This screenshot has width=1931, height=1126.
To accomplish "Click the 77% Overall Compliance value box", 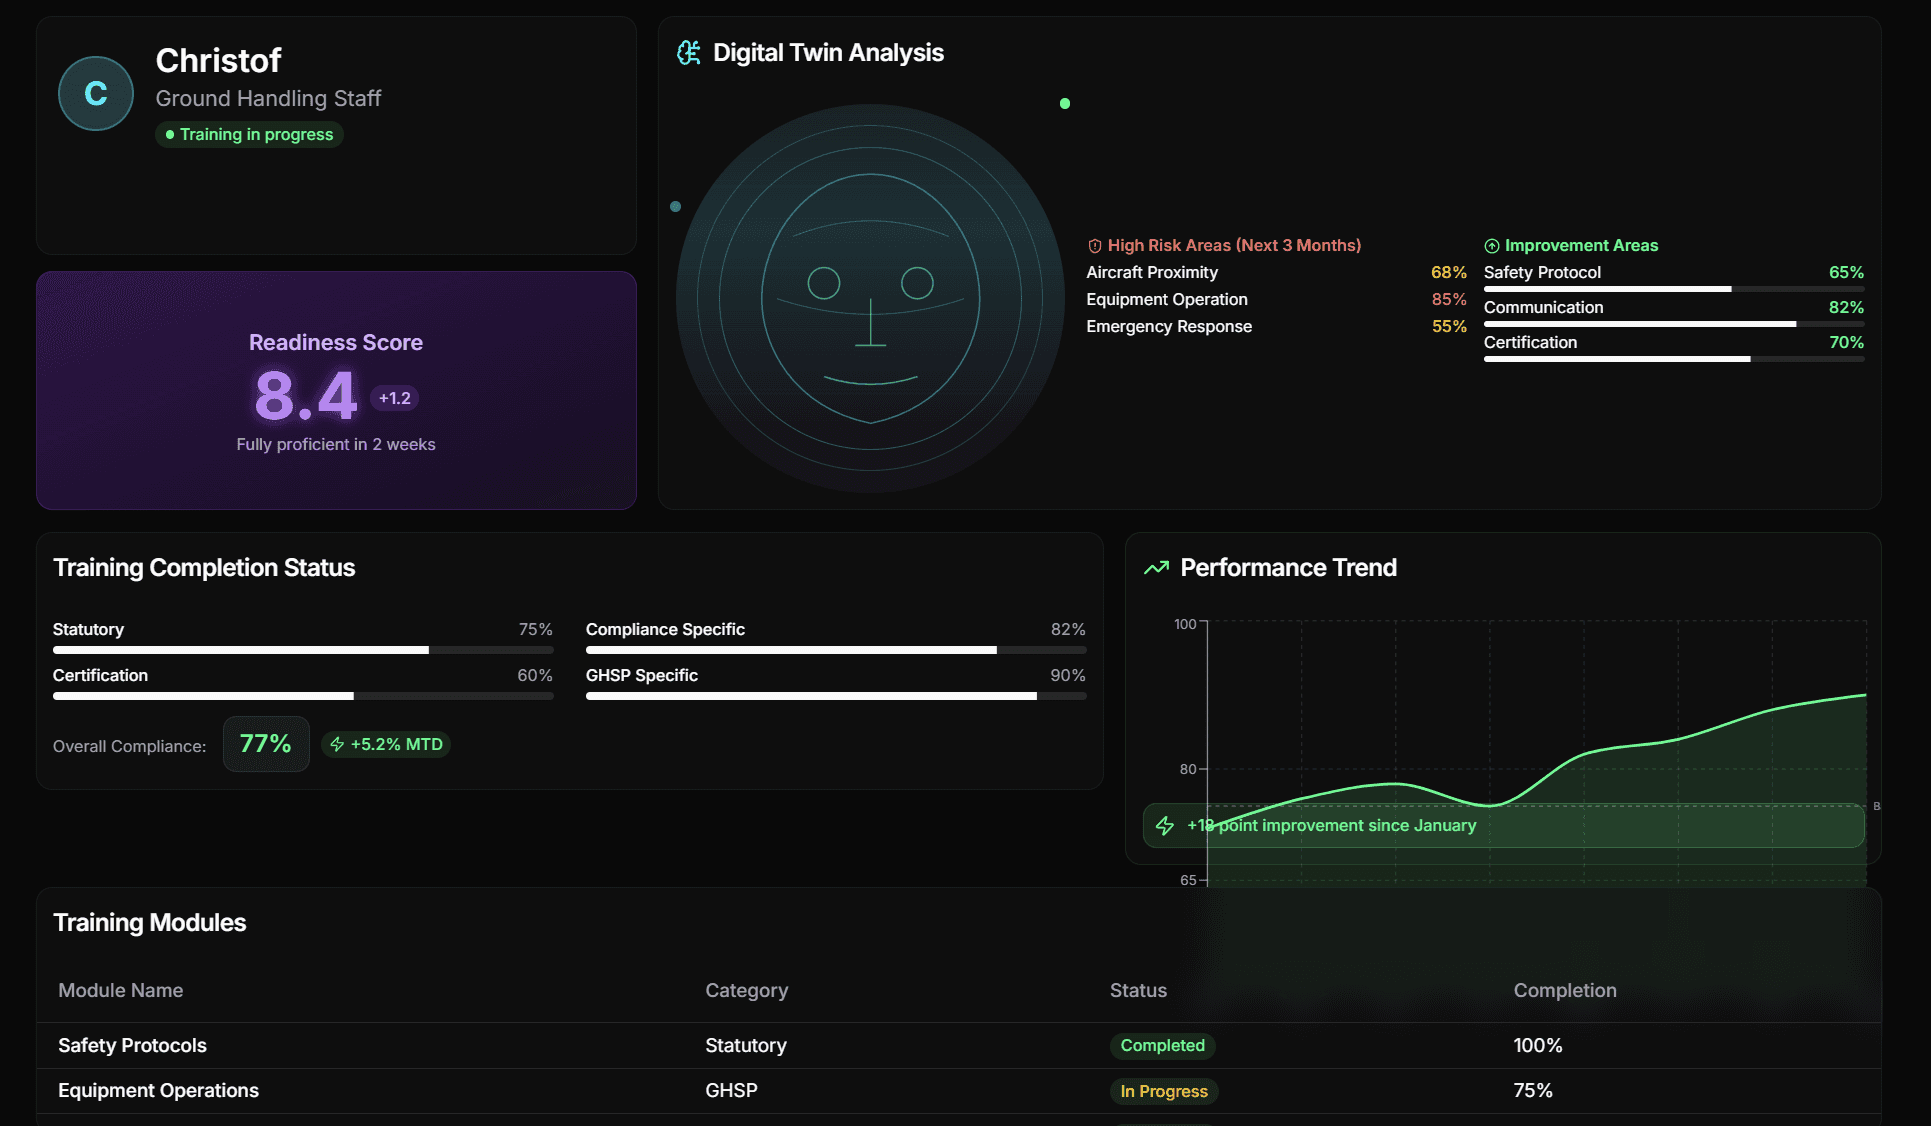I will (265, 744).
